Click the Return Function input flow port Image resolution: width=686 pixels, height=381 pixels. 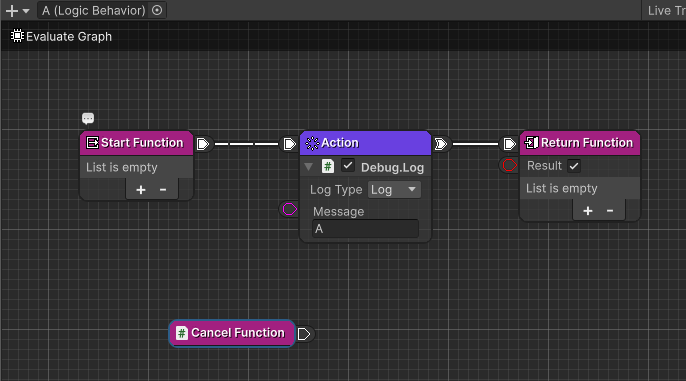click(x=509, y=144)
